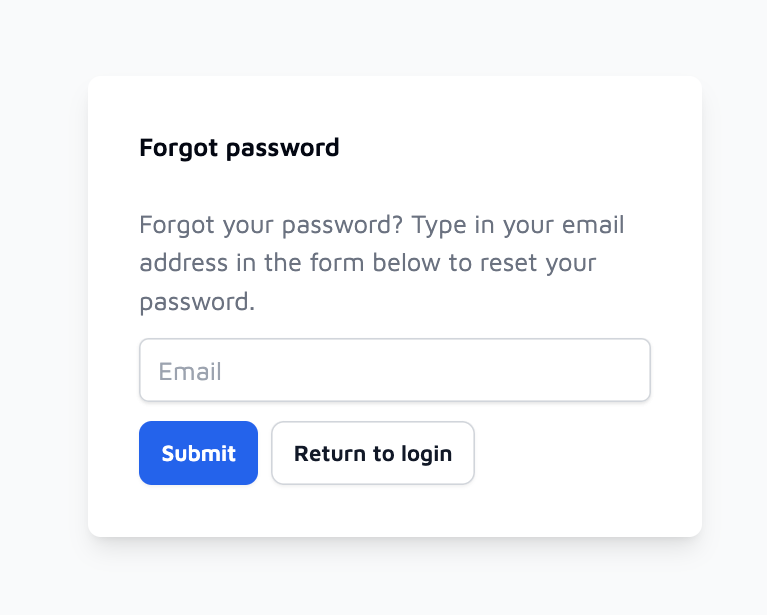The width and height of the screenshot is (767, 615).
Task: Click the right end of the Email field
Action: [x=631, y=370]
